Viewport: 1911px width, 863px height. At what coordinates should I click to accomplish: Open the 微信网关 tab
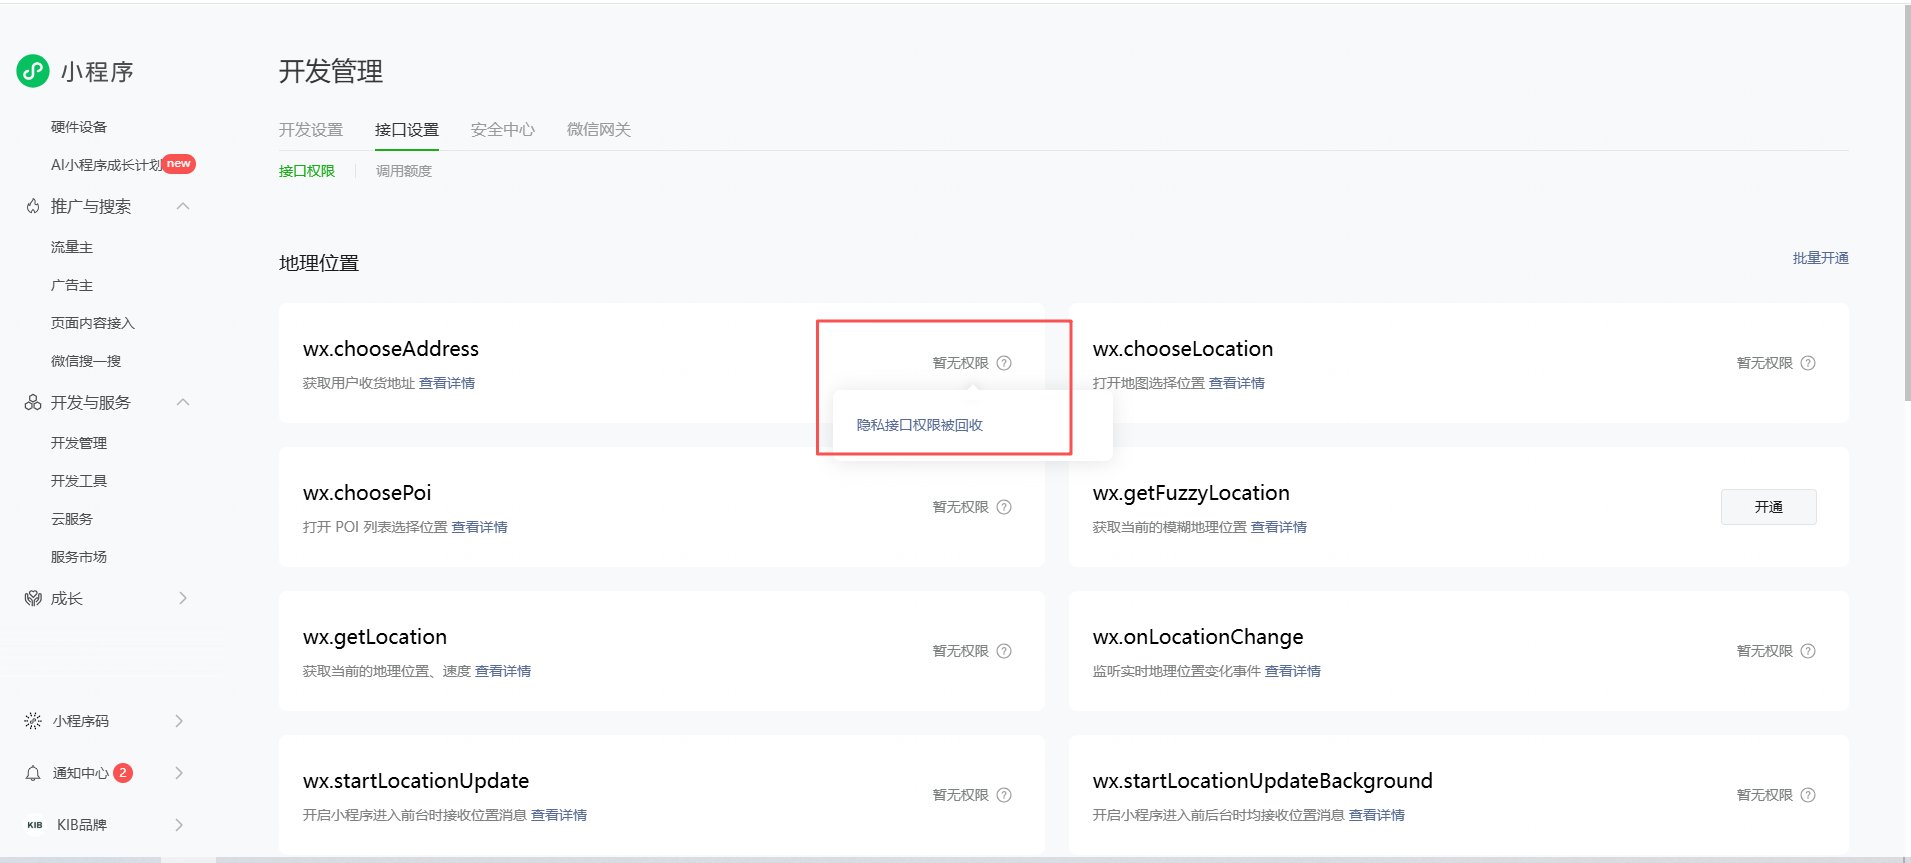599,130
